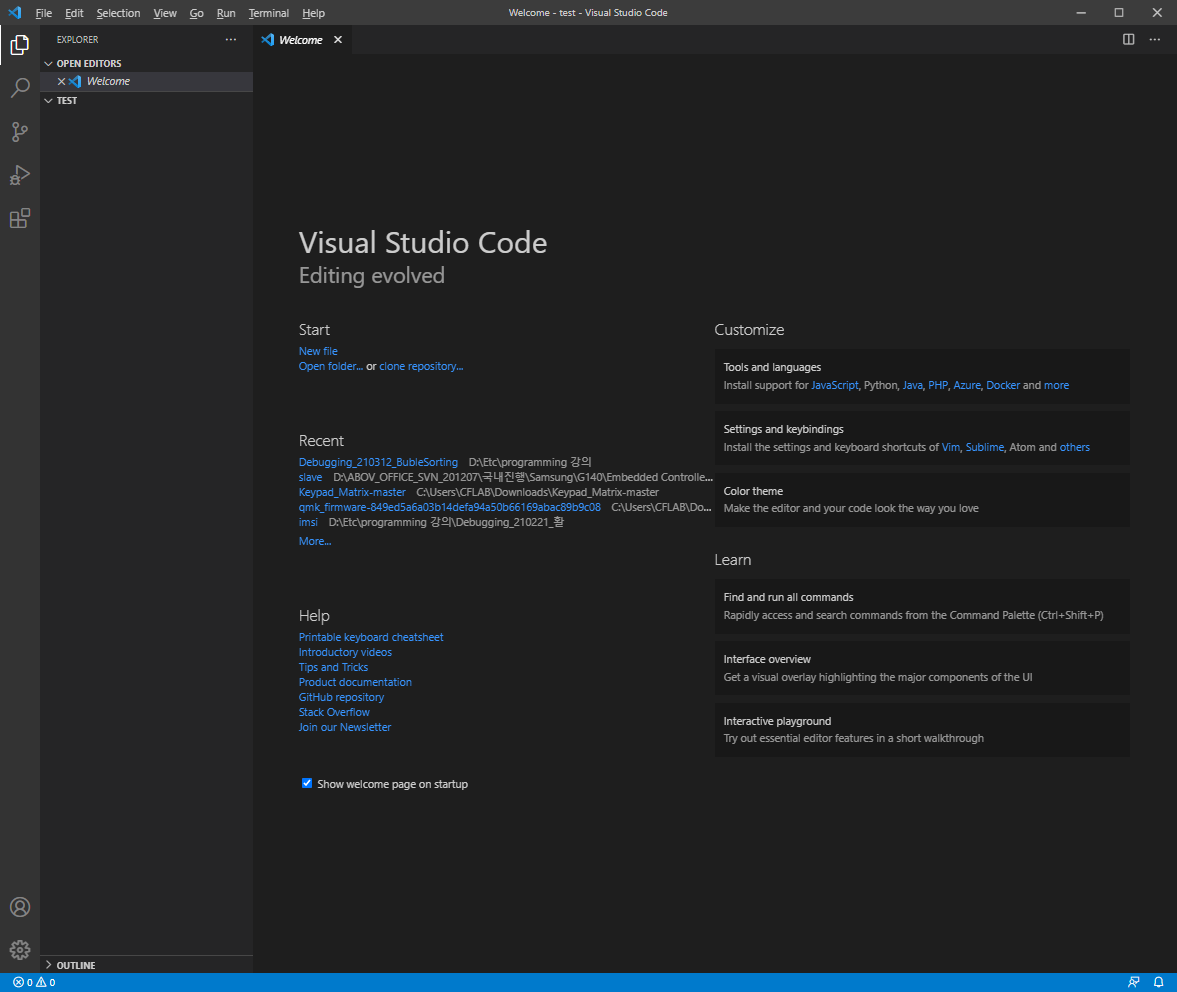Close the Welcome tab
This screenshot has height=992, width=1177.
pyautogui.click(x=338, y=40)
